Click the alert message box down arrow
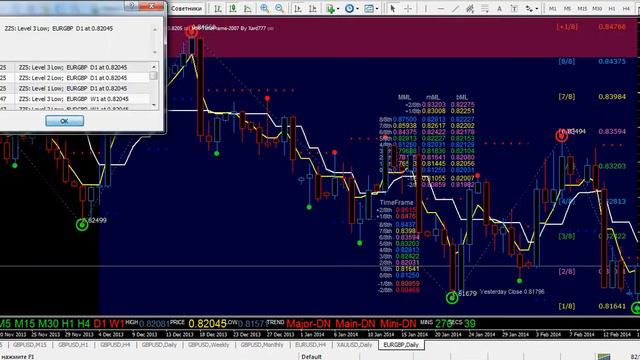Viewport: 640px width, 360px height. (x=155, y=52)
